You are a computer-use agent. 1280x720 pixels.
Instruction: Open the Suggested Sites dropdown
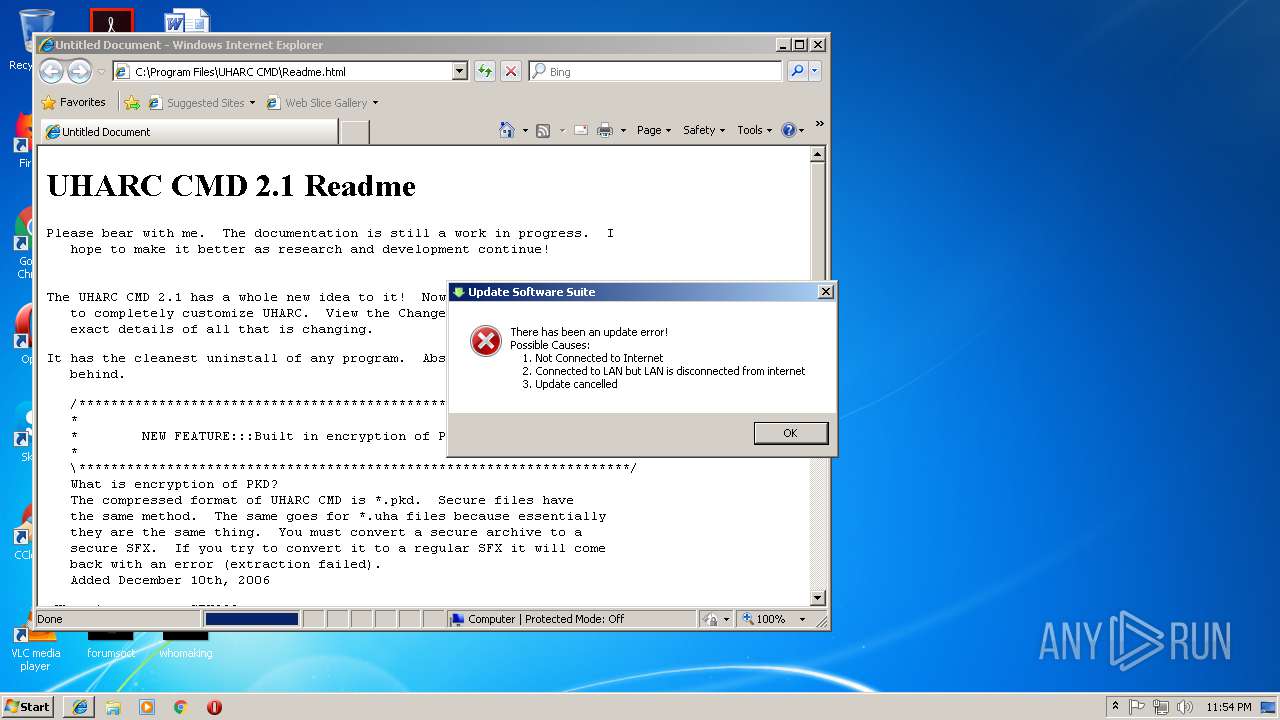tap(252, 103)
